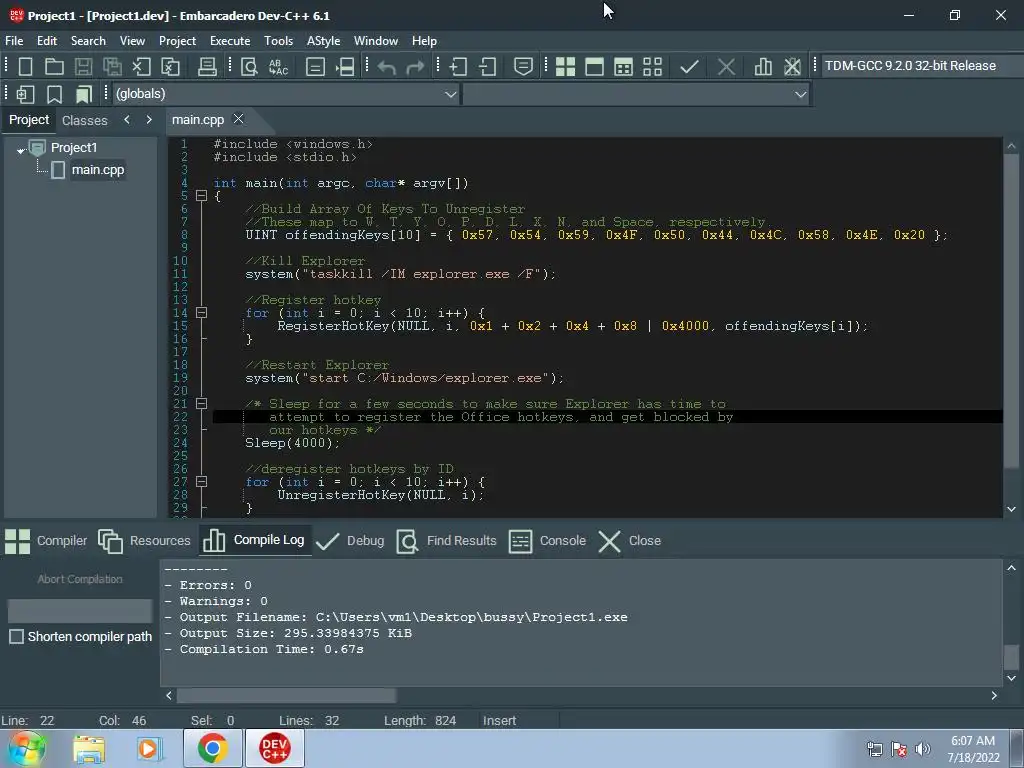This screenshot has width=1024, height=768.
Task: Click the Debug checkmark toolbar icon
Action: click(x=689, y=67)
